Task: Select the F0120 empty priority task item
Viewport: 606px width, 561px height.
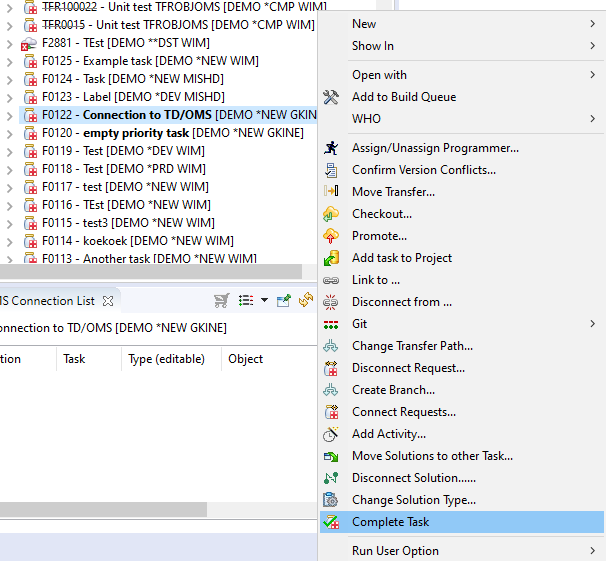Action: point(135,133)
